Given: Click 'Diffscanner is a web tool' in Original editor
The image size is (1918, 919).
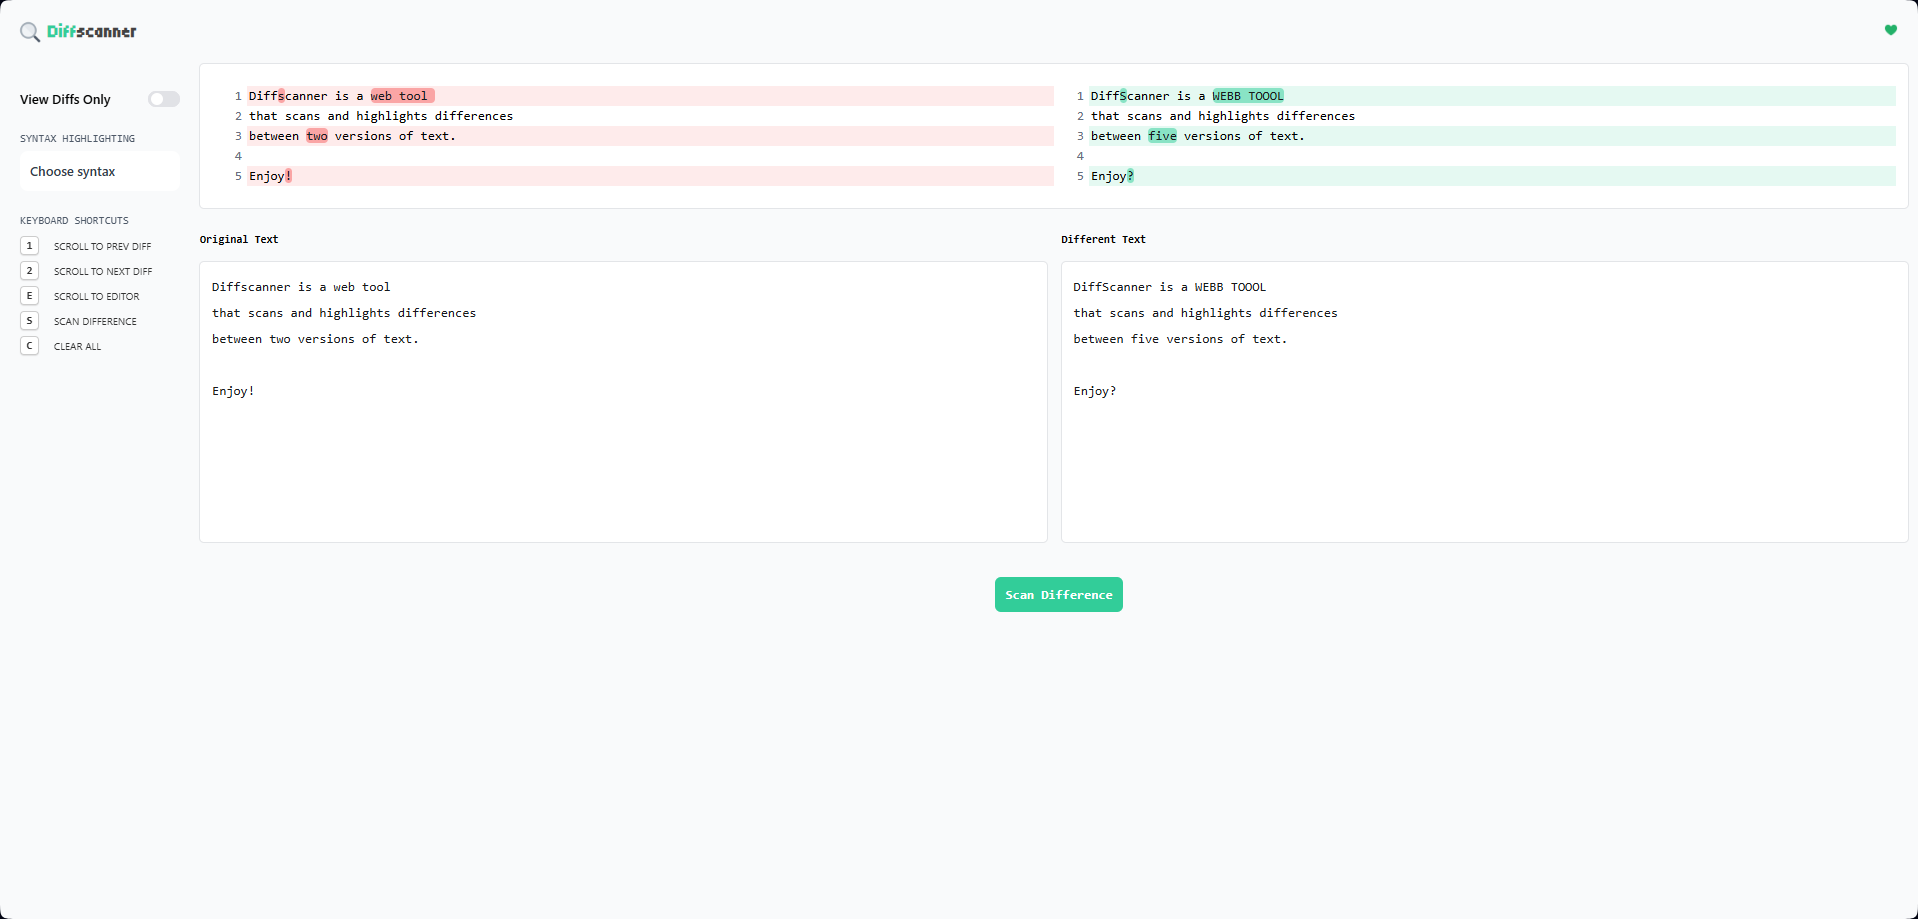Looking at the screenshot, I should point(301,287).
